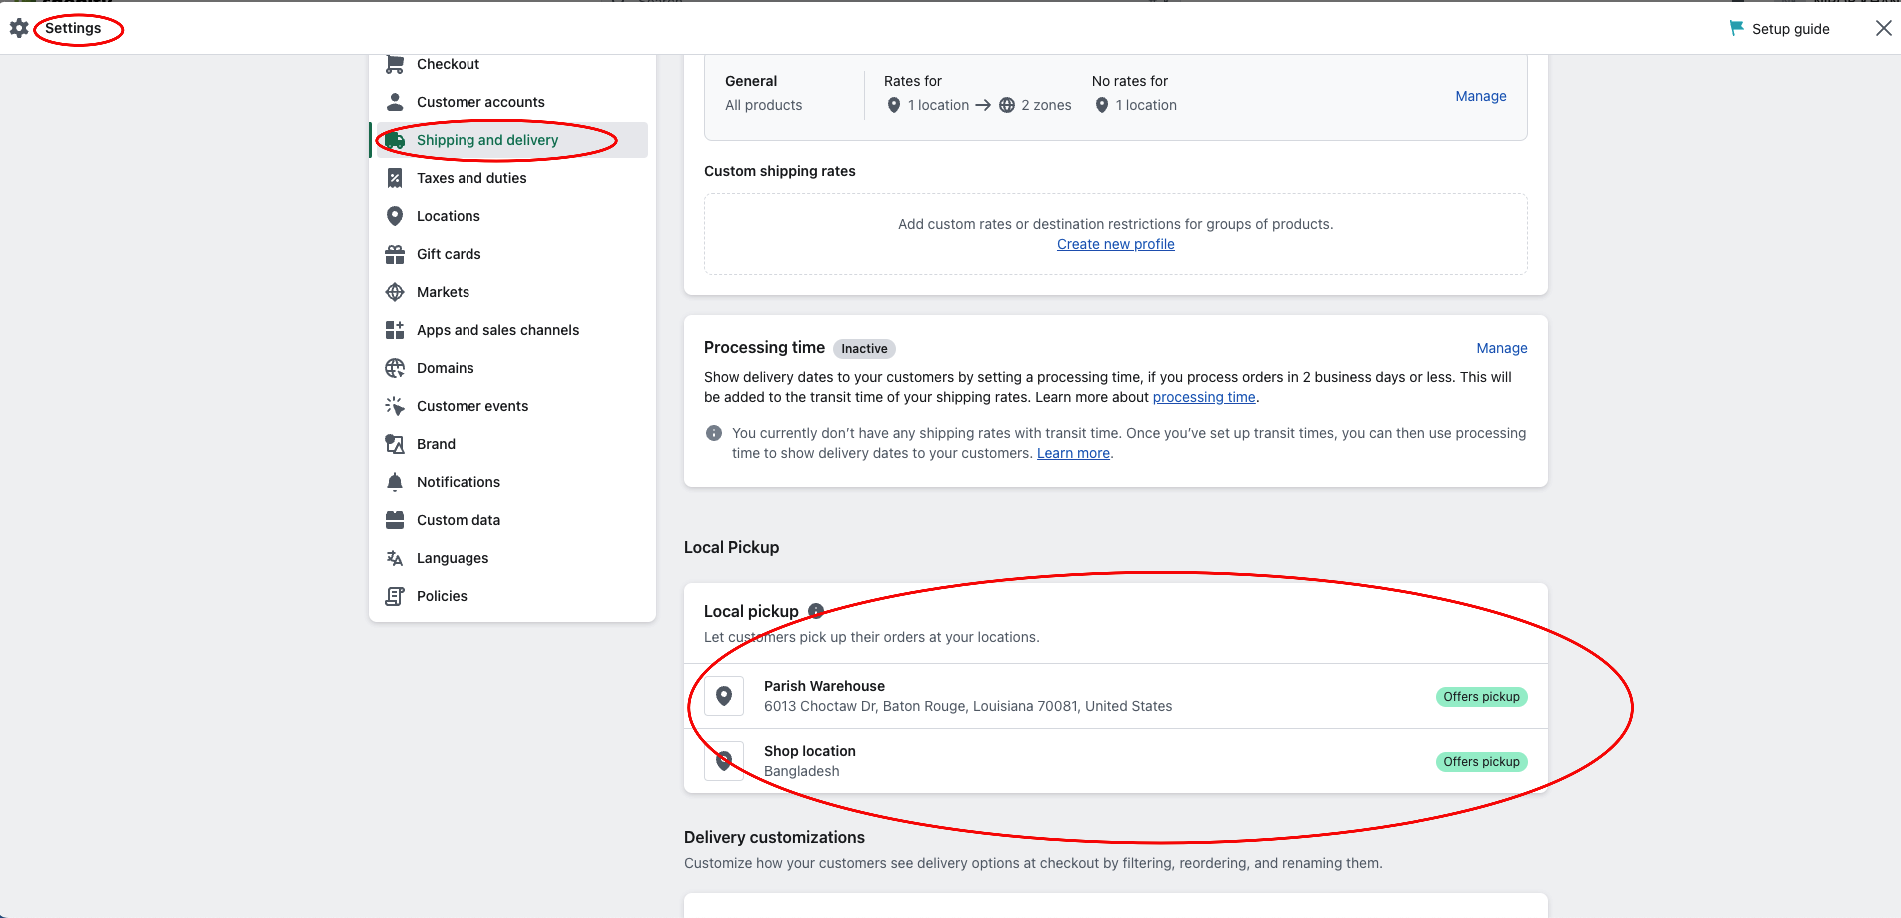Click Offers pickup badge for Shop location
Screen dimensions: 1901x918
1481,762
